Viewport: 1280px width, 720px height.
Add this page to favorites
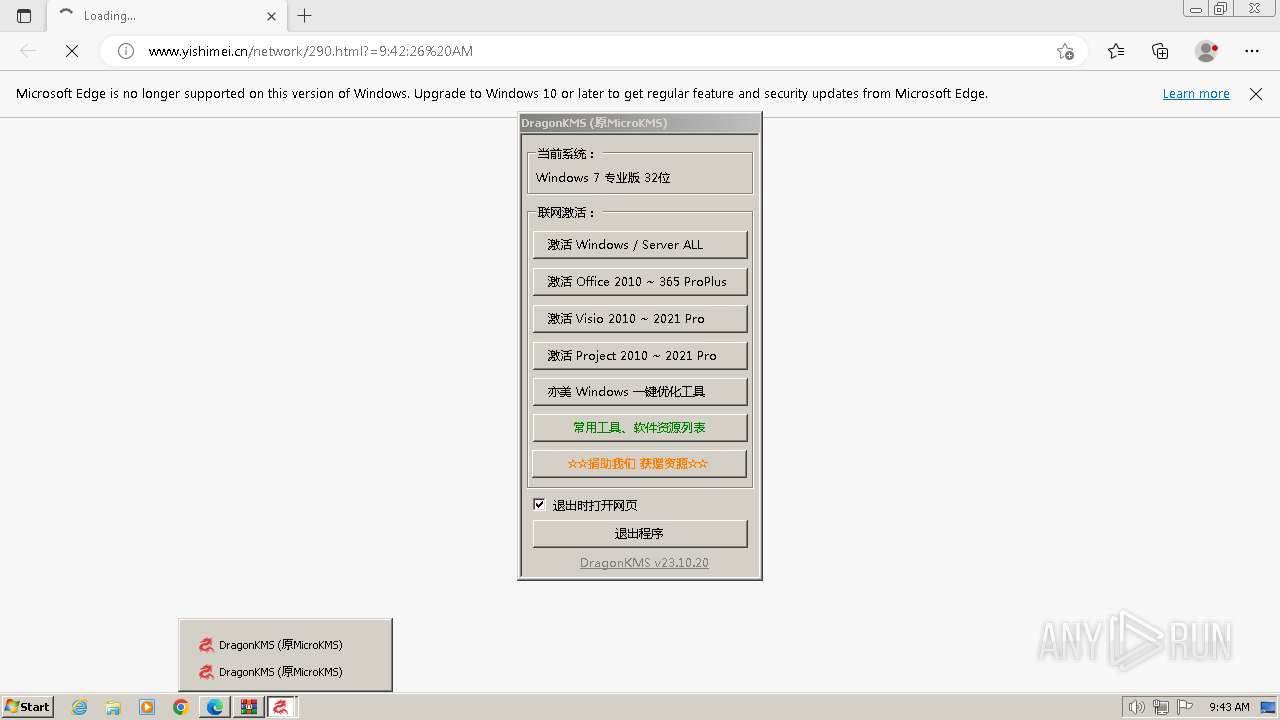tap(1065, 51)
